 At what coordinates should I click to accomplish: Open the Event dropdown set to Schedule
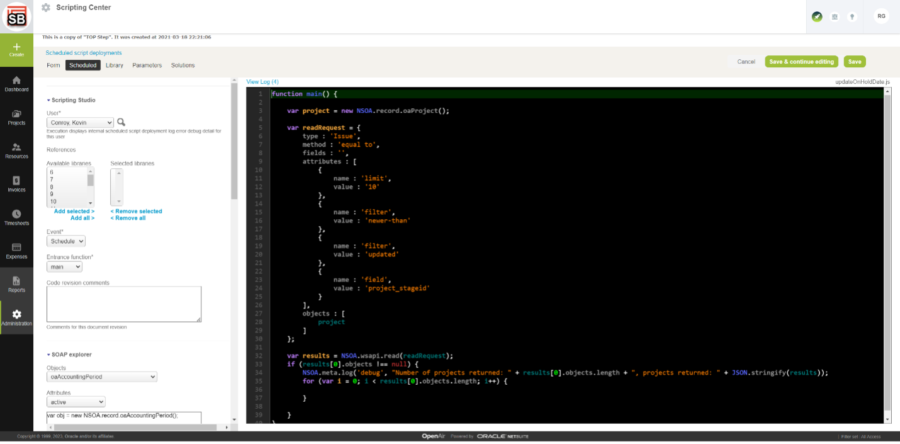click(x=66, y=242)
